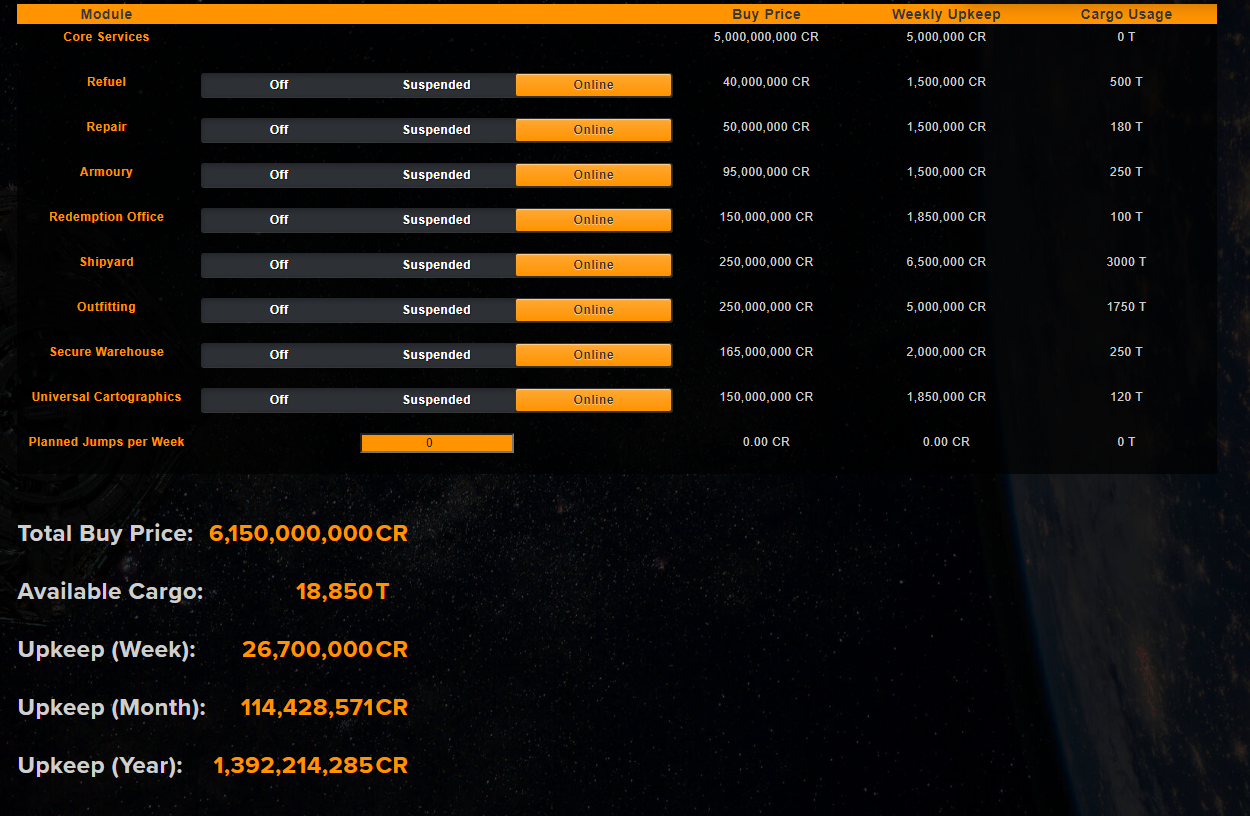Viewport: 1250px width, 816px height.
Task: Suspend Universal Cartographics module
Action: 436,400
